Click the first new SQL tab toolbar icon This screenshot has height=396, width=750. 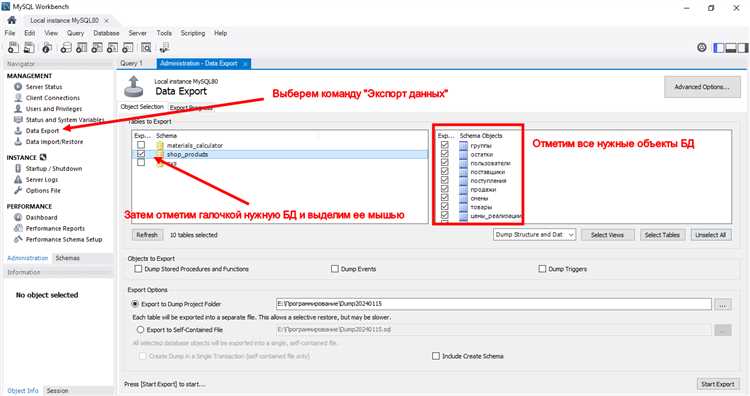point(13,47)
